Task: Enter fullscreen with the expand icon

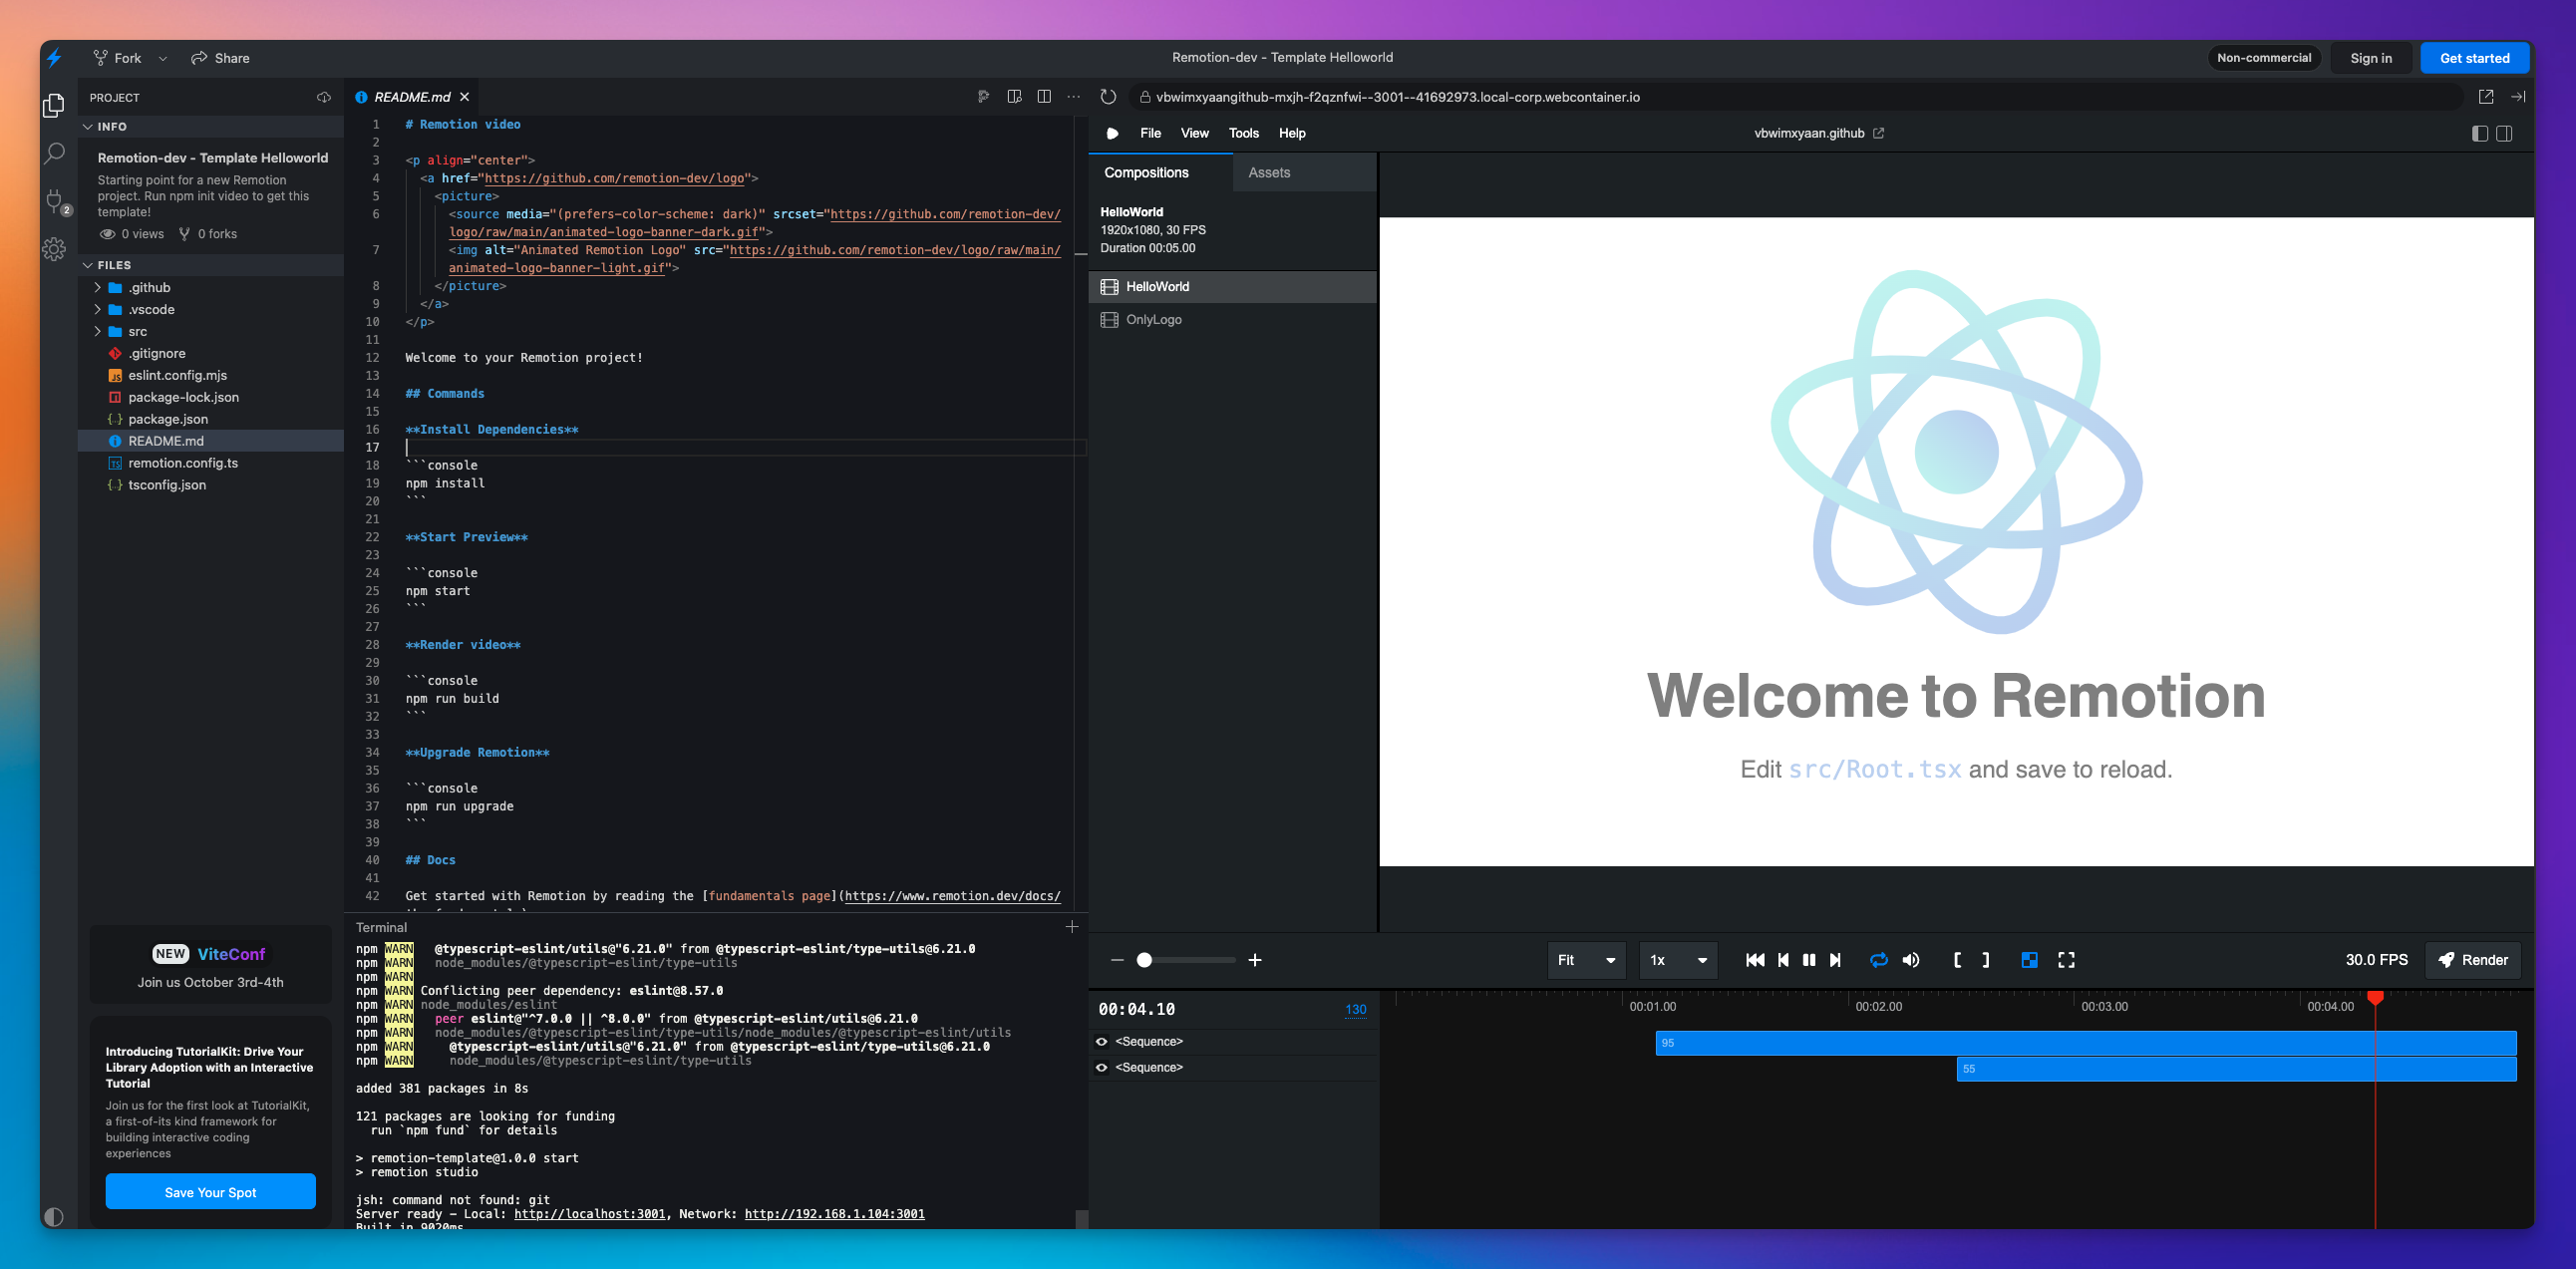Action: coord(2066,960)
